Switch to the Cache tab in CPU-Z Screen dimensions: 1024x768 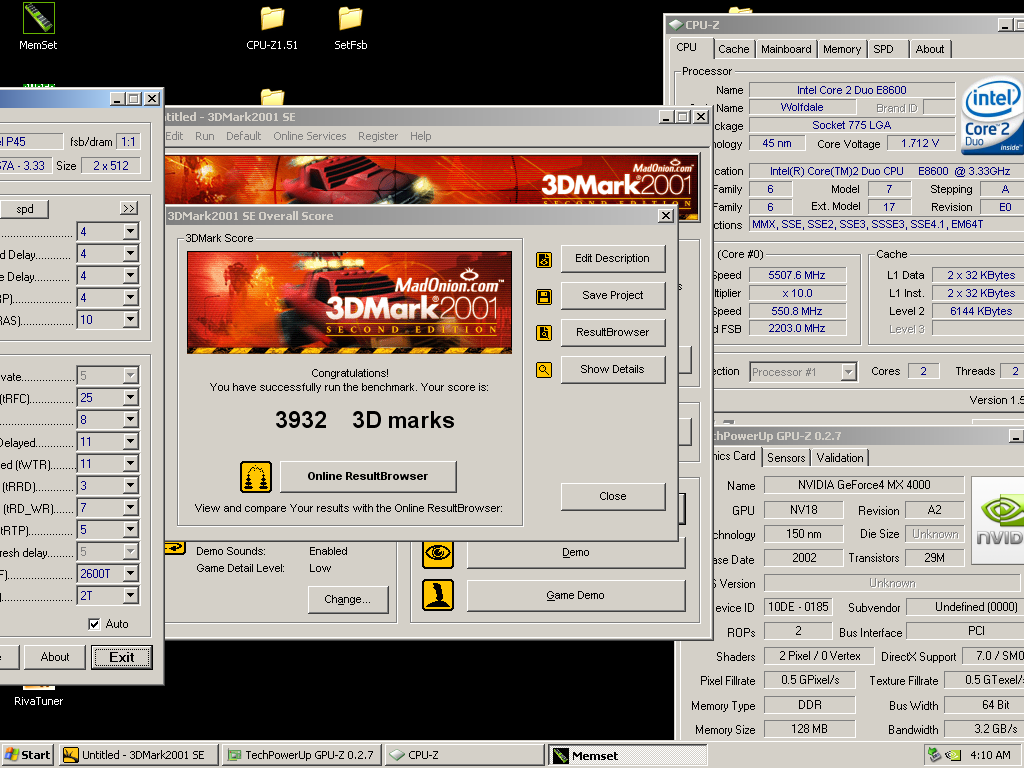coord(733,50)
